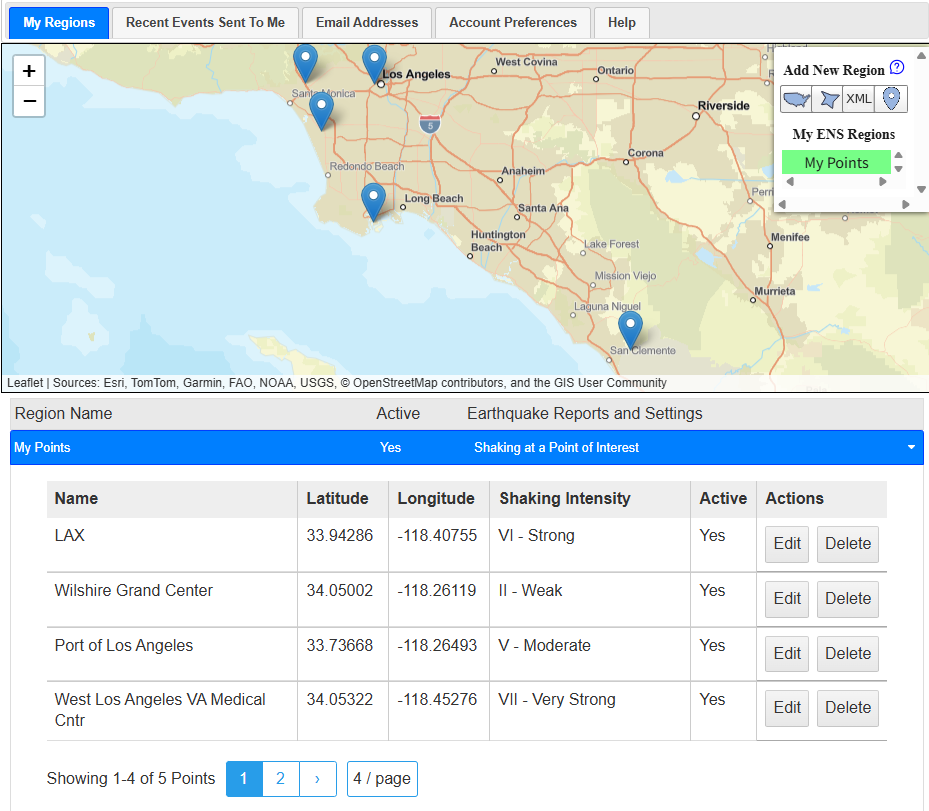This screenshot has width=929, height=811.
Task: Select the map pin near Santa Monica
Action: 305,63
